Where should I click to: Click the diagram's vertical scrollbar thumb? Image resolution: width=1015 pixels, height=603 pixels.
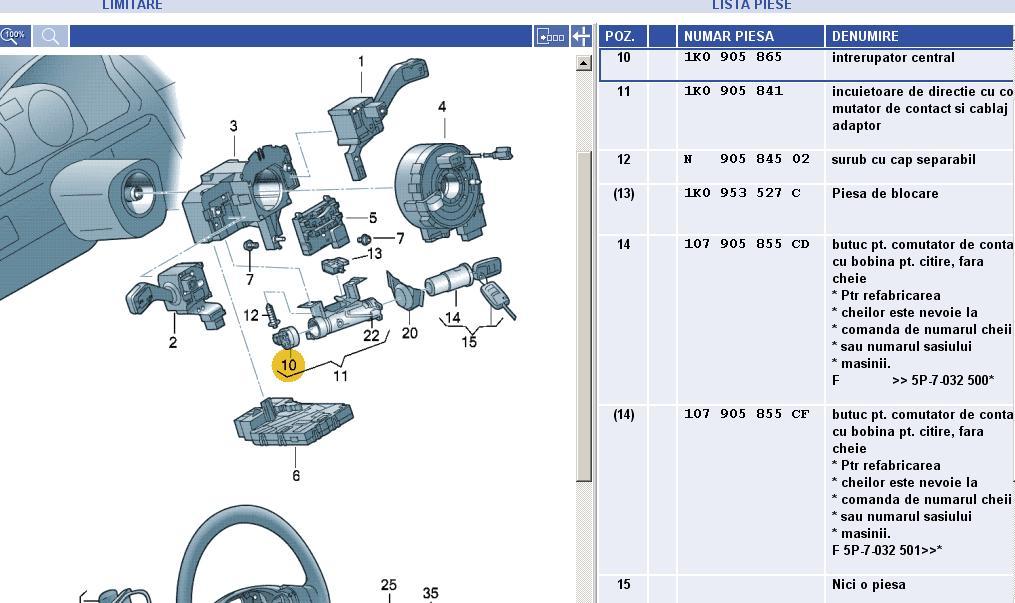click(584, 315)
